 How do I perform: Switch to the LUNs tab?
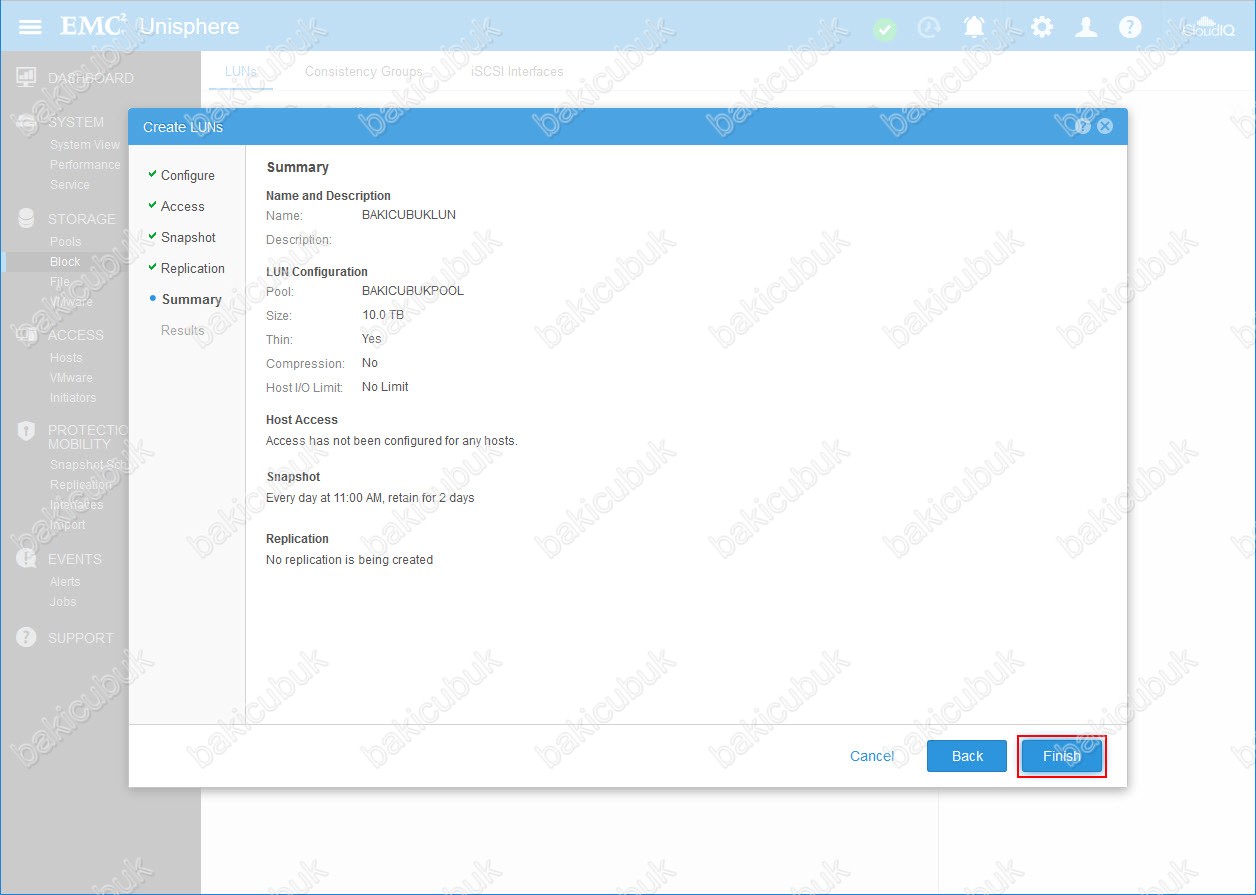[241, 72]
